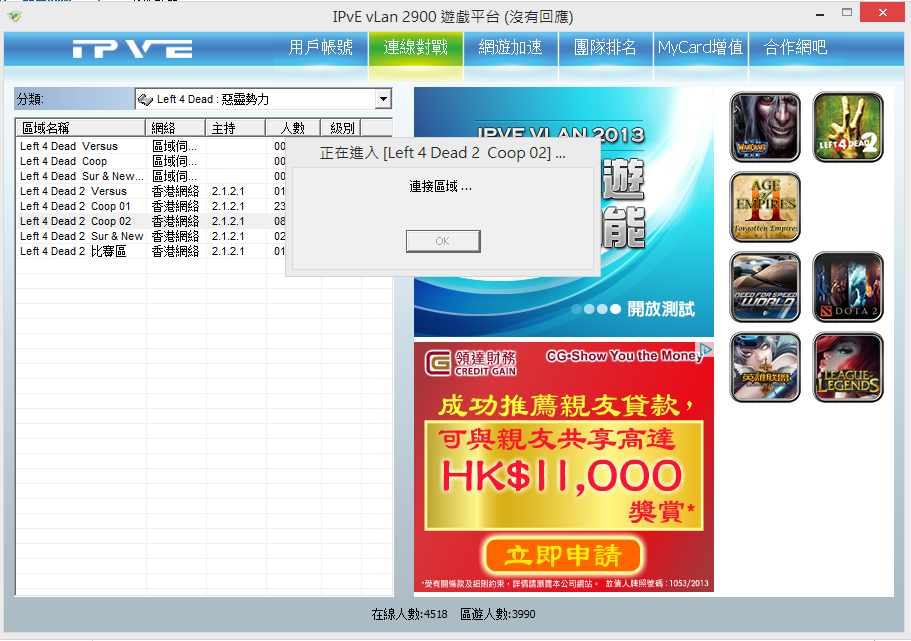Click the 立即申請 ad button
This screenshot has width=911, height=641.
tap(562, 556)
